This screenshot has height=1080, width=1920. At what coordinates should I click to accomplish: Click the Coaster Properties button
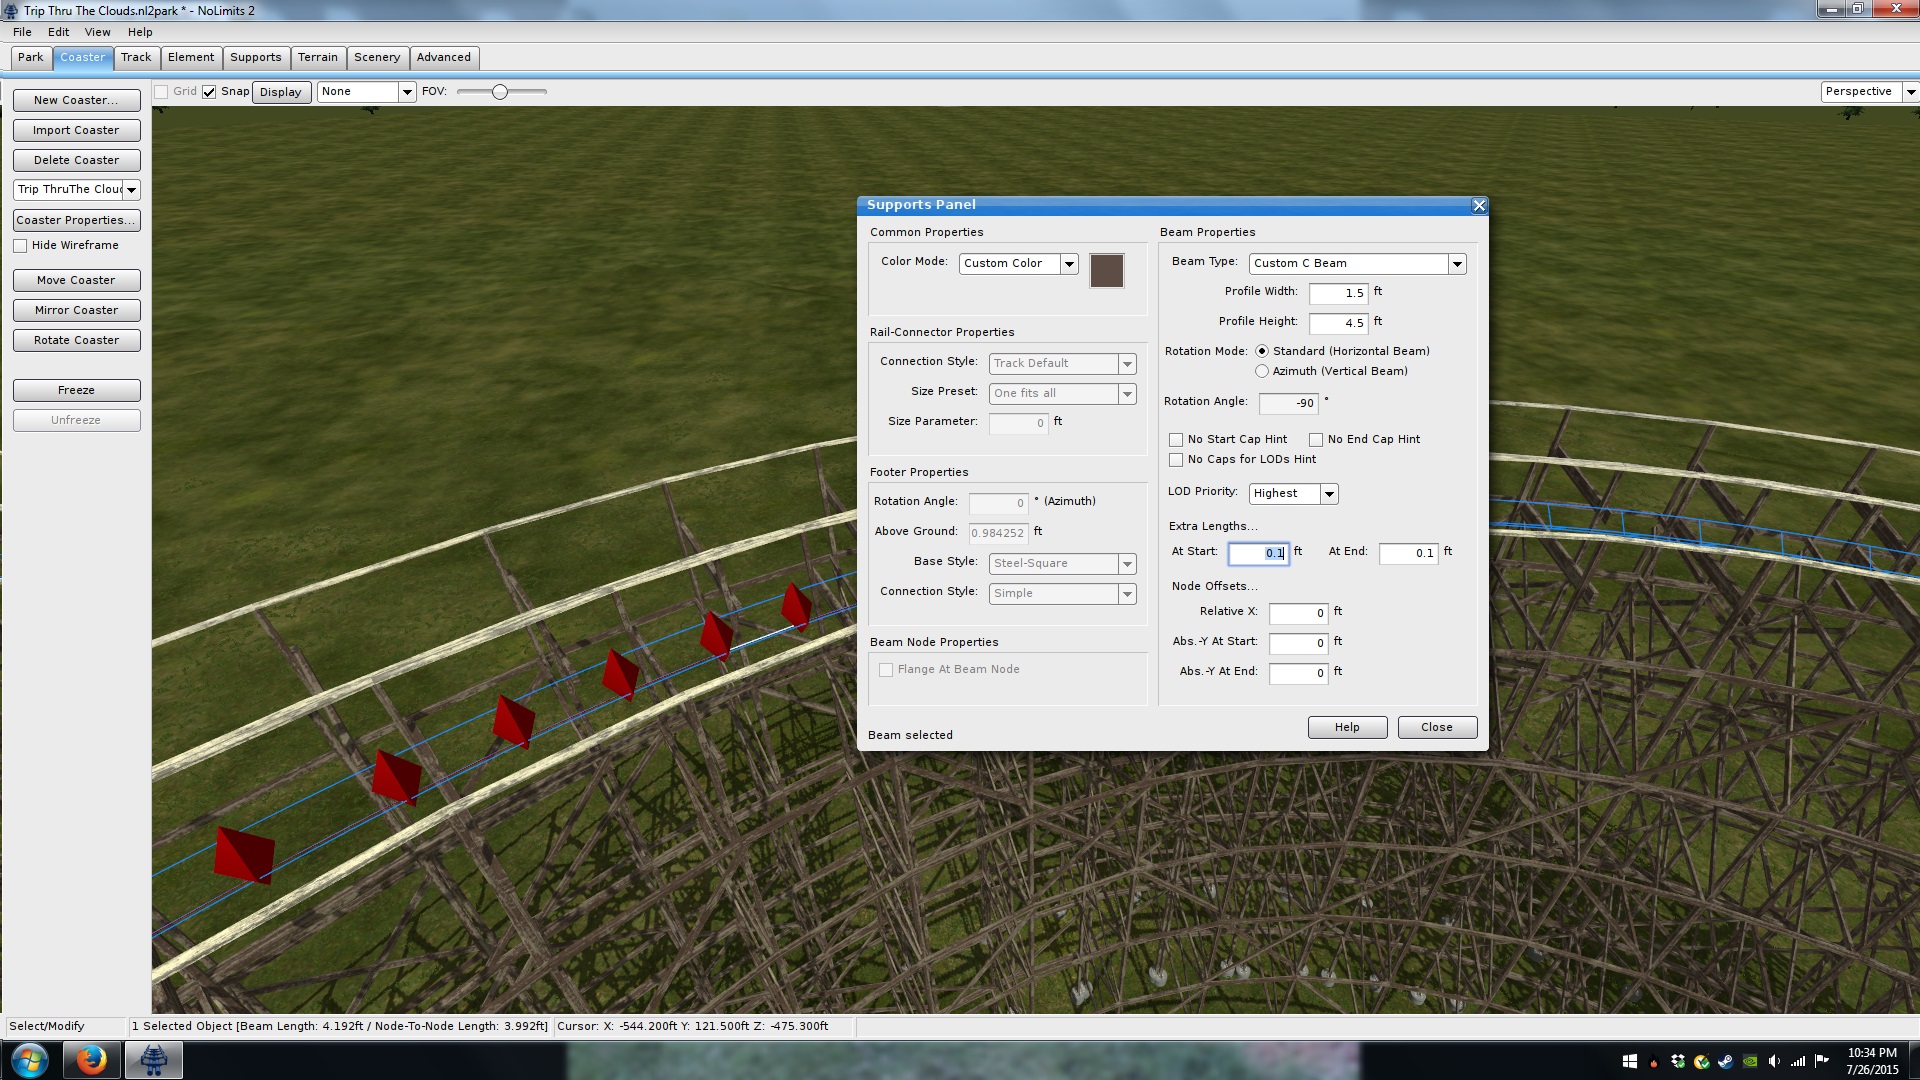[x=76, y=220]
